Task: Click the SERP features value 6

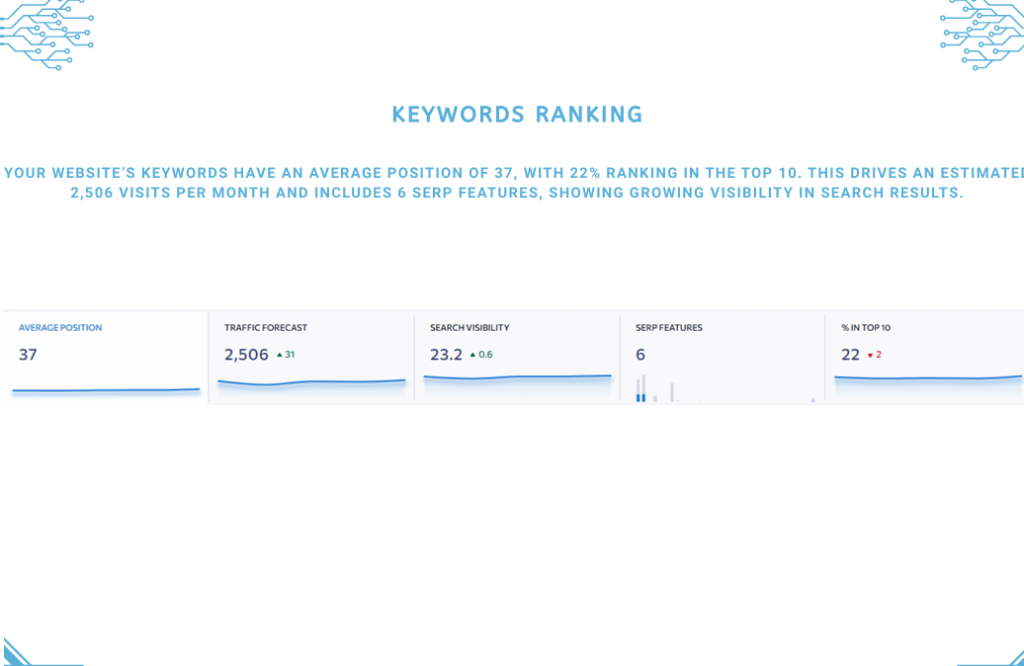Action: point(640,355)
